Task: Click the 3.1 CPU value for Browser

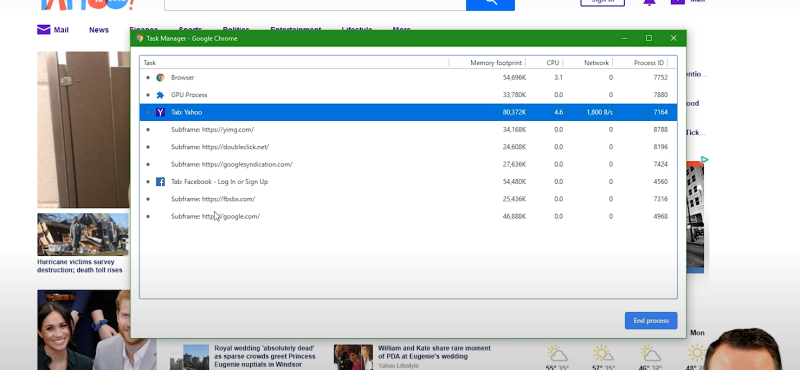Action: coord(558,78)
